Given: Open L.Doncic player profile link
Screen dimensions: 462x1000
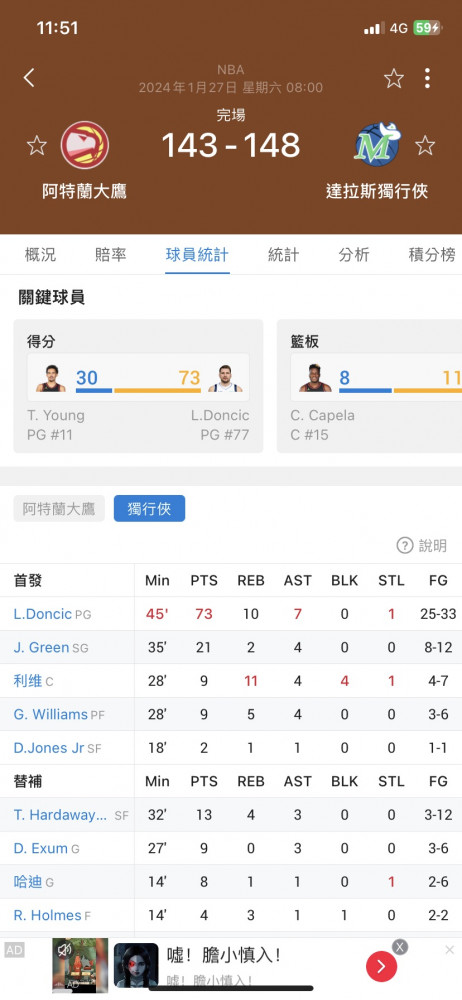Looking at the screenshot, I should 43,614.
